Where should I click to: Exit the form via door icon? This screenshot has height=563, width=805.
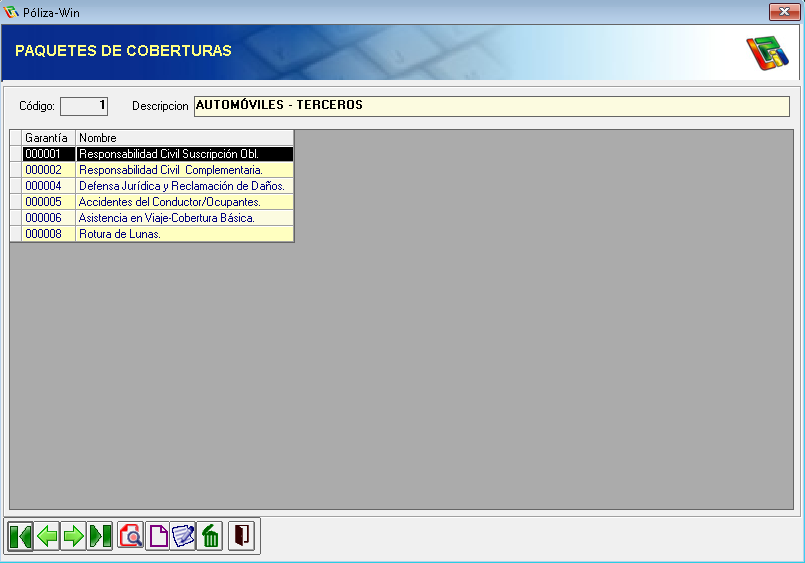coord(241,536)
